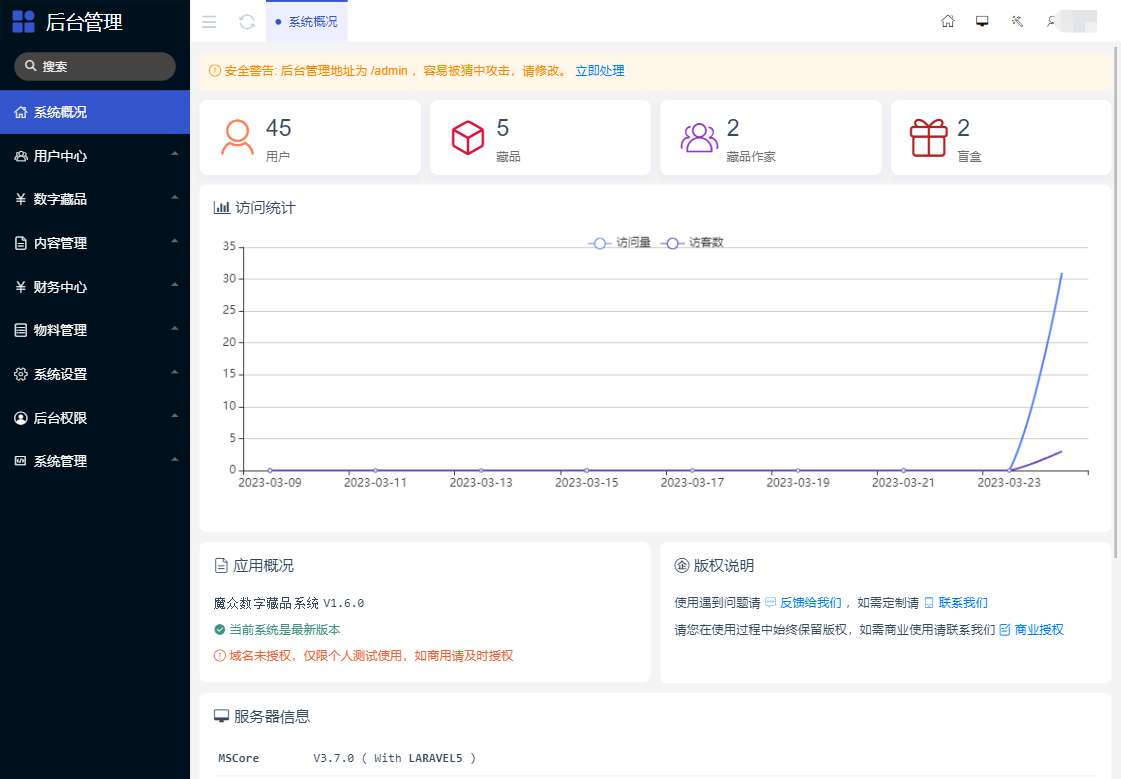
Task: Click the purple group icon on the 藏品作家 card
Action: click(699, 137)
